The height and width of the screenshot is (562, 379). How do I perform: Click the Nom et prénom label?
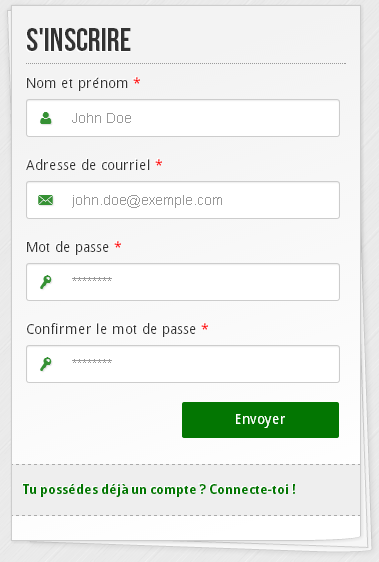[x=77, y=83]
